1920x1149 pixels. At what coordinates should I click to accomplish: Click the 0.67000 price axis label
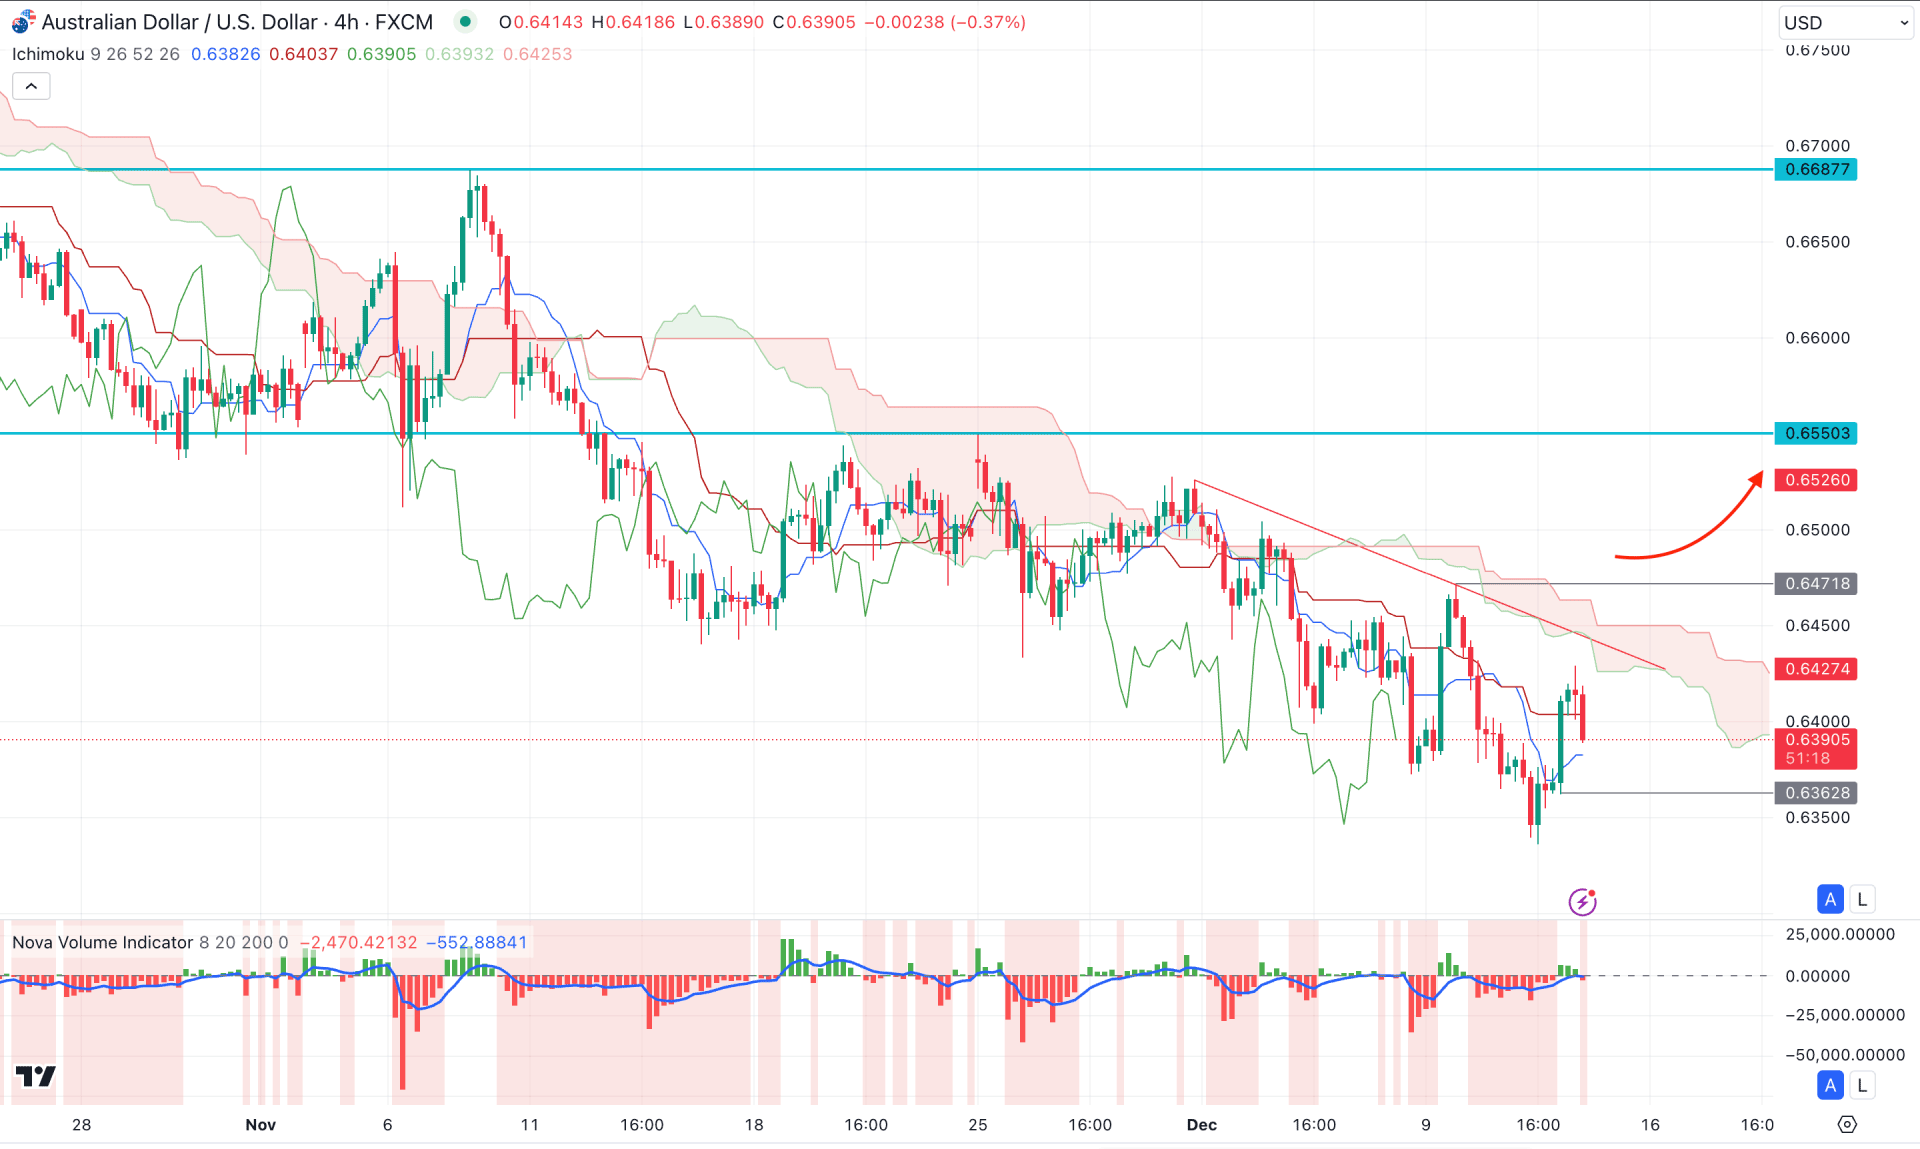(x=1817, y=146)
